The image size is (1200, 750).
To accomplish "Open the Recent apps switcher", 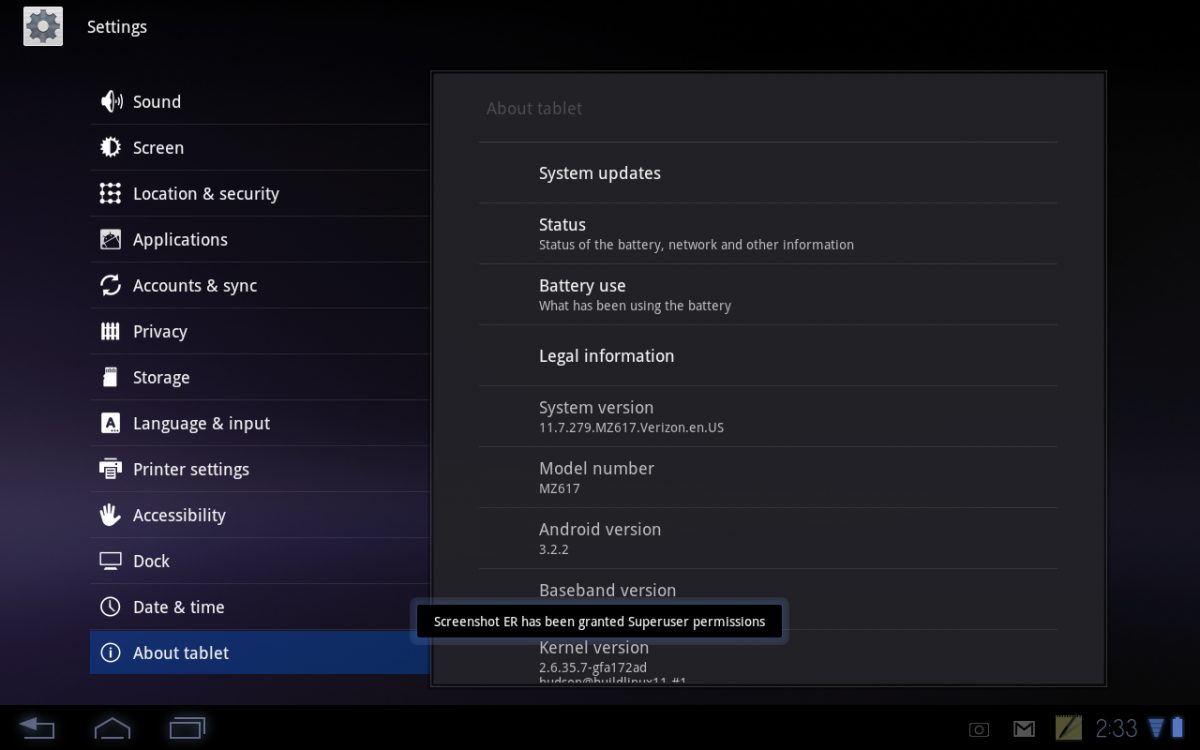I will 187,727.
